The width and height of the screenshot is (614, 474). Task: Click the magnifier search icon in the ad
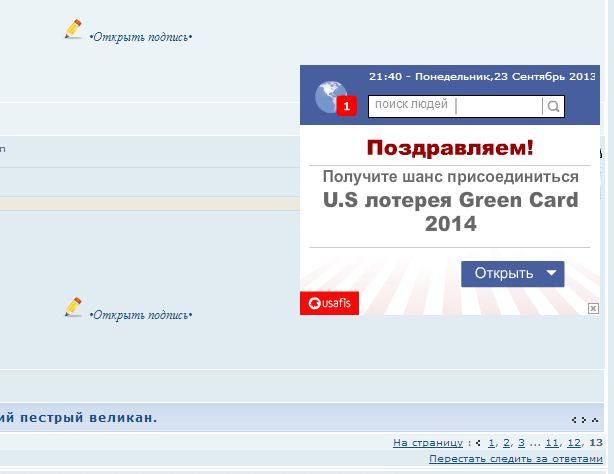tap(553, 106)
